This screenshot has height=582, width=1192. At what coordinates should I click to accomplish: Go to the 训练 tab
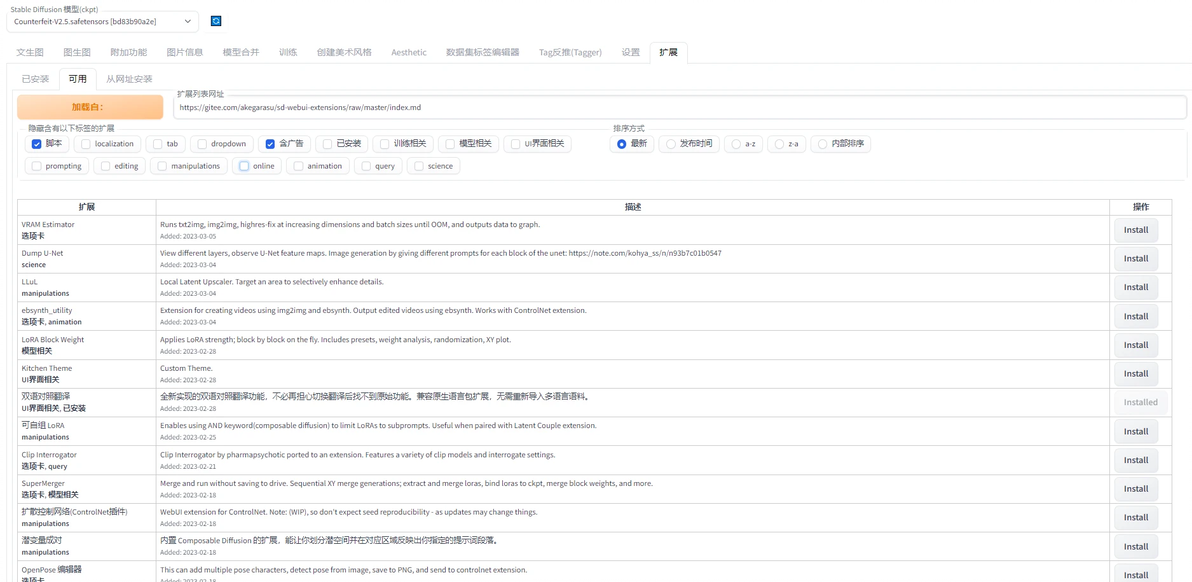[x=288, y=52]
